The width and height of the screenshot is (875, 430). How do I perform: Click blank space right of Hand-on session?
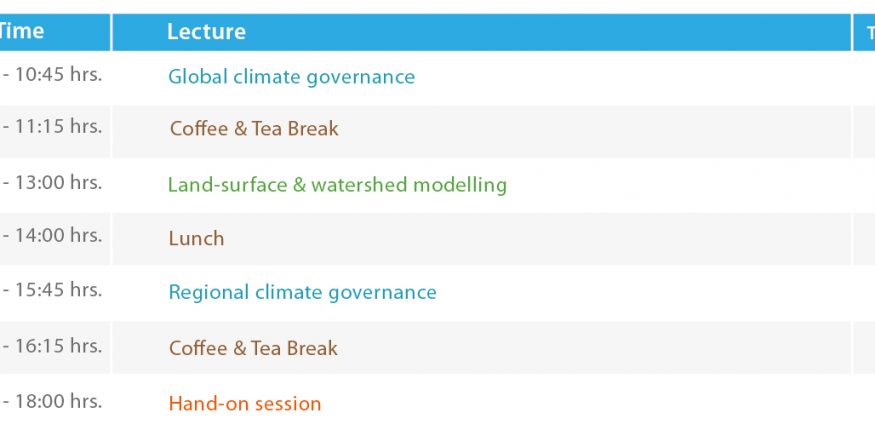click(x=586, y=403)
